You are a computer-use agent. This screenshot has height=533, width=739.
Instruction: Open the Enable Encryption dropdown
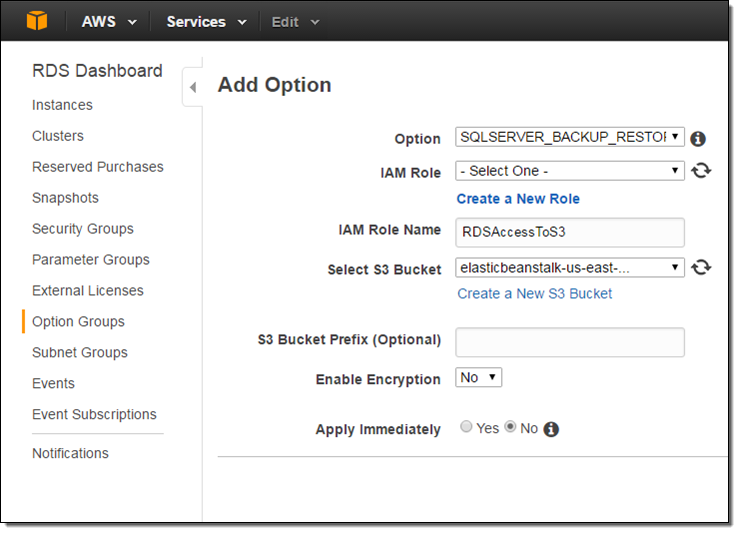pyautogui.click(x=478, y=378)
